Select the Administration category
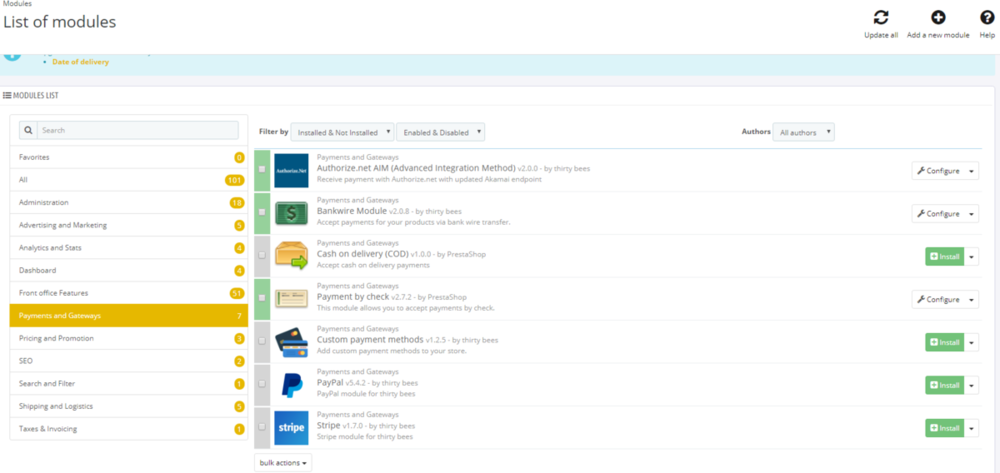1000x473 pixels. pos(129,203)
